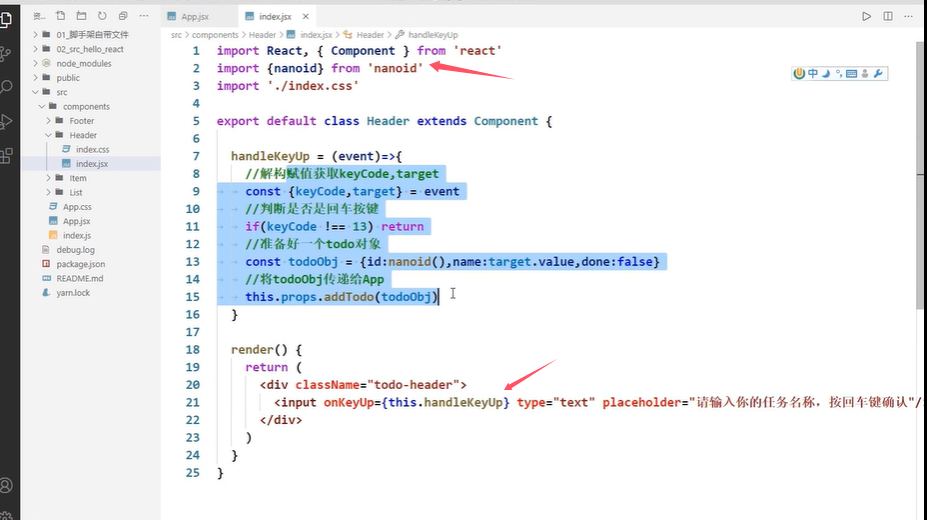Image resolution: width=927 pixels, height=520 pixels.
Task: Split the editor to the right
Action: 888,17
